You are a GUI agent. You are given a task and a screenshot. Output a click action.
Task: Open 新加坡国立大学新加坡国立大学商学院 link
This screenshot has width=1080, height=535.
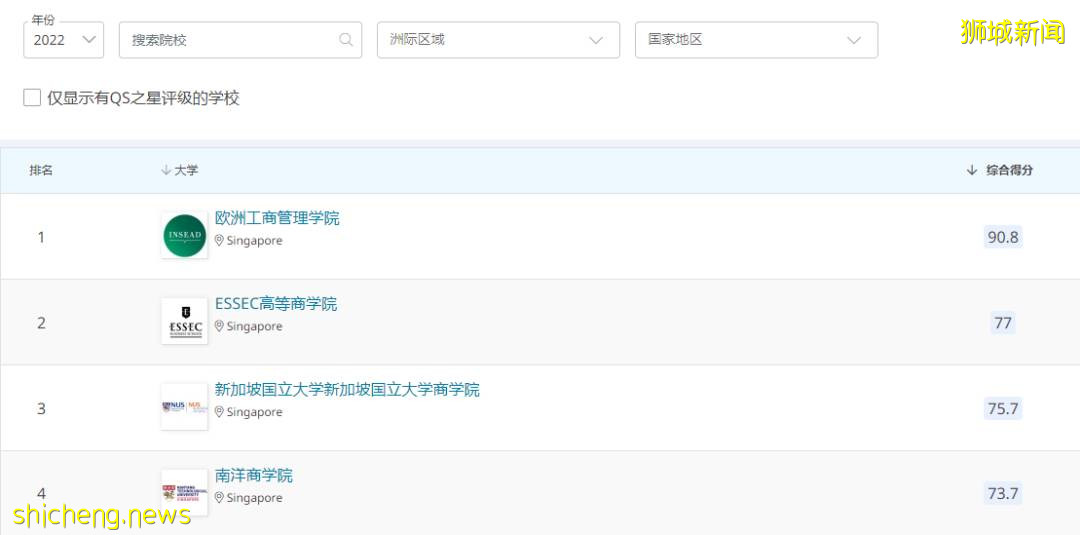point(347,390)
